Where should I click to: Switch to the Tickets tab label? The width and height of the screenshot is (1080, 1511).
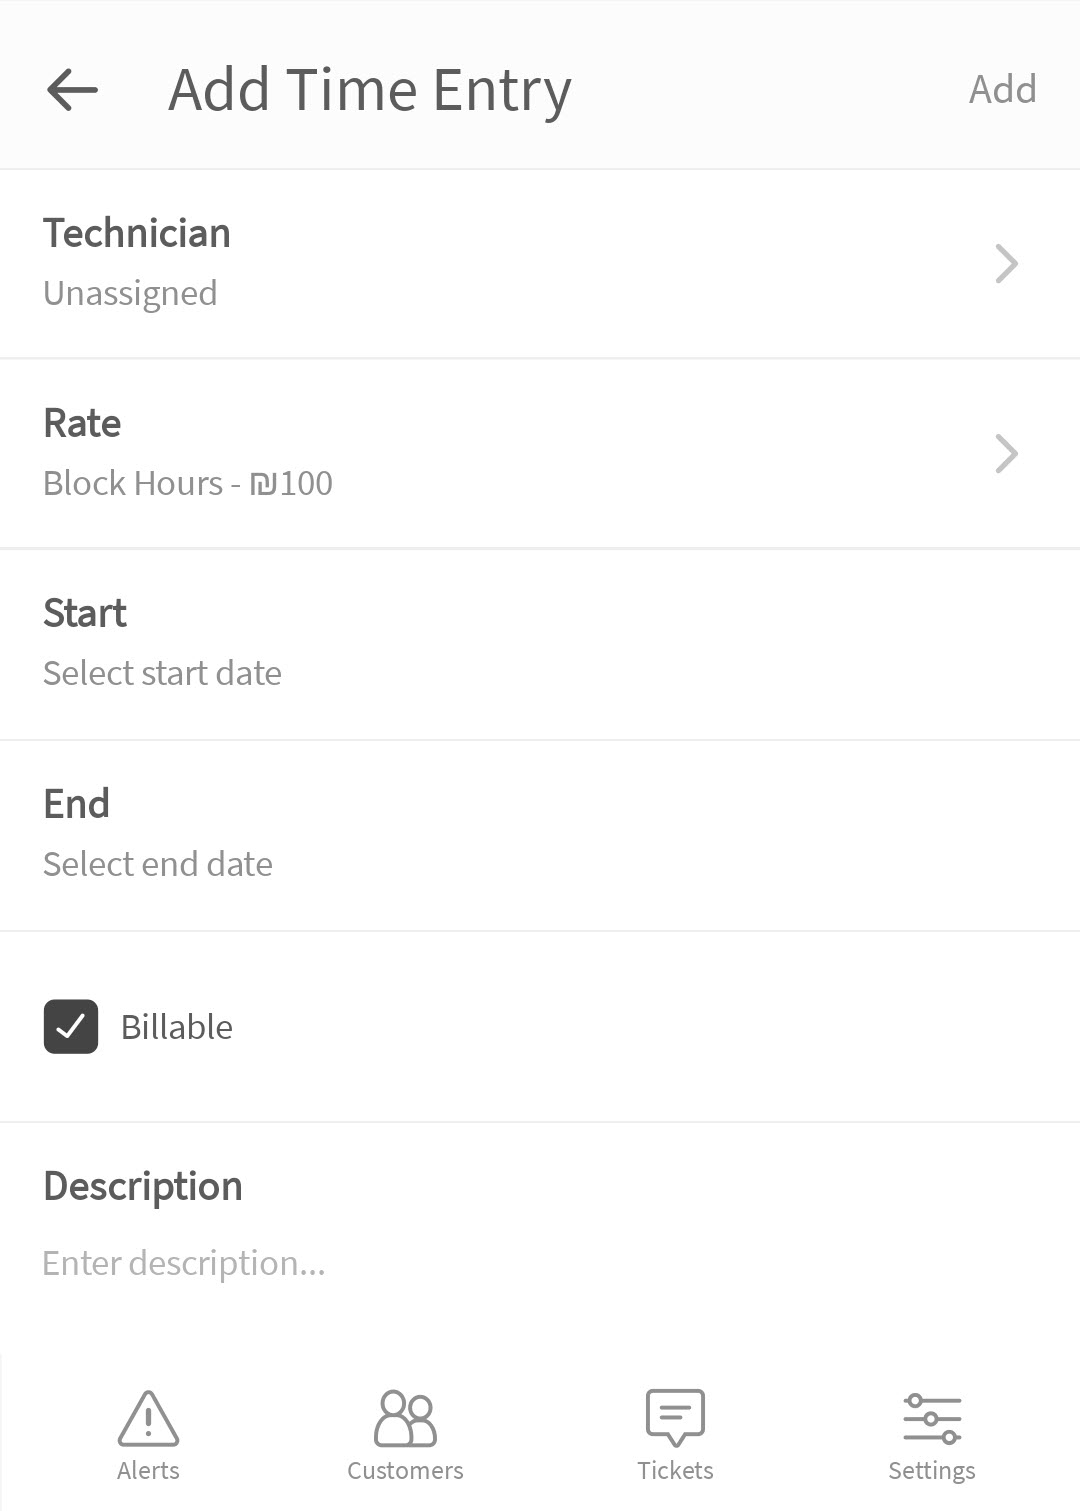click(675, 1470)
